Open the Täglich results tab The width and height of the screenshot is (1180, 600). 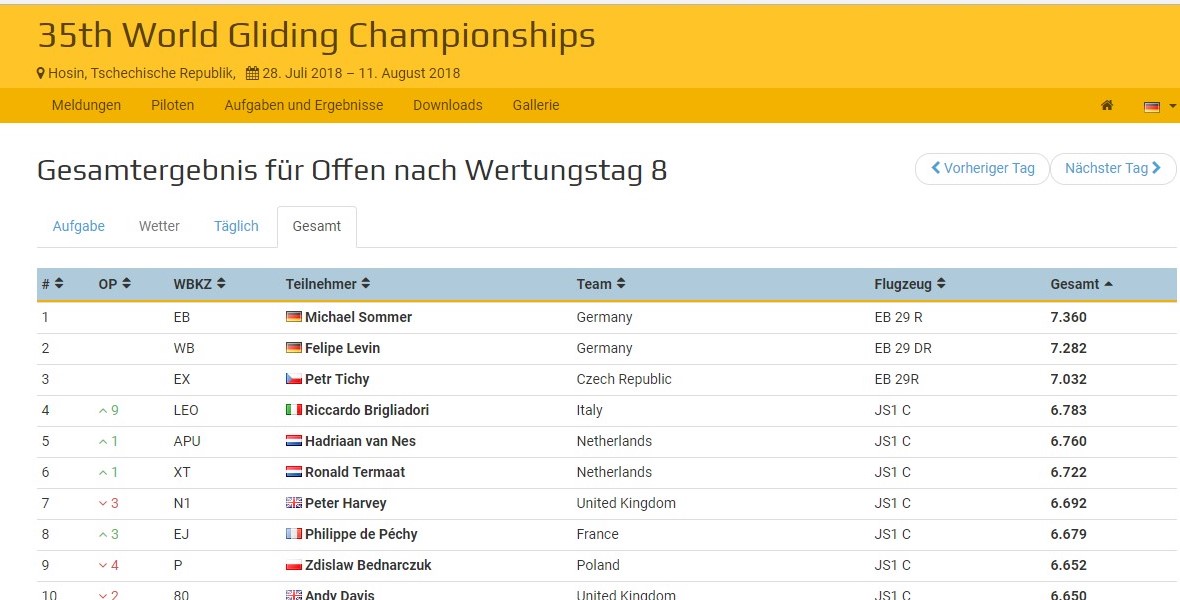236,226
